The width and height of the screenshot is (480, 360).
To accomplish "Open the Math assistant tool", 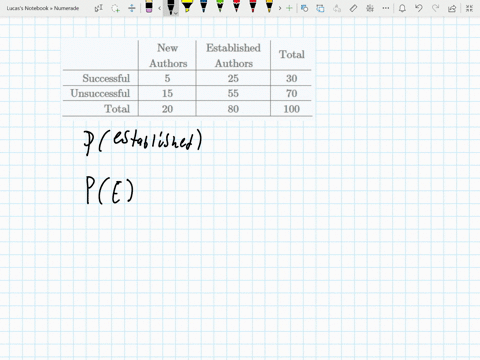I will pos(370,8).
